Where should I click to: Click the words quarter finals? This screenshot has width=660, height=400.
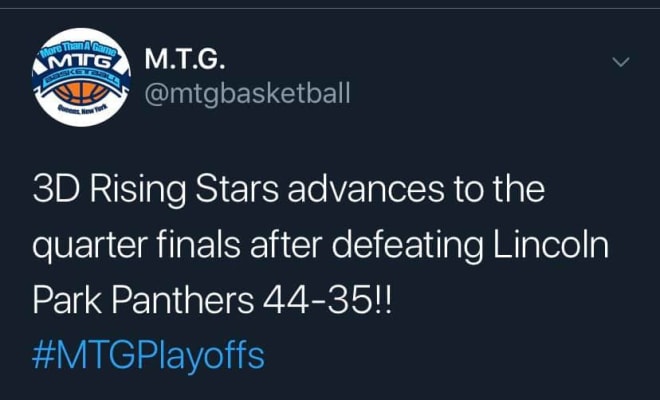point(136,246)
